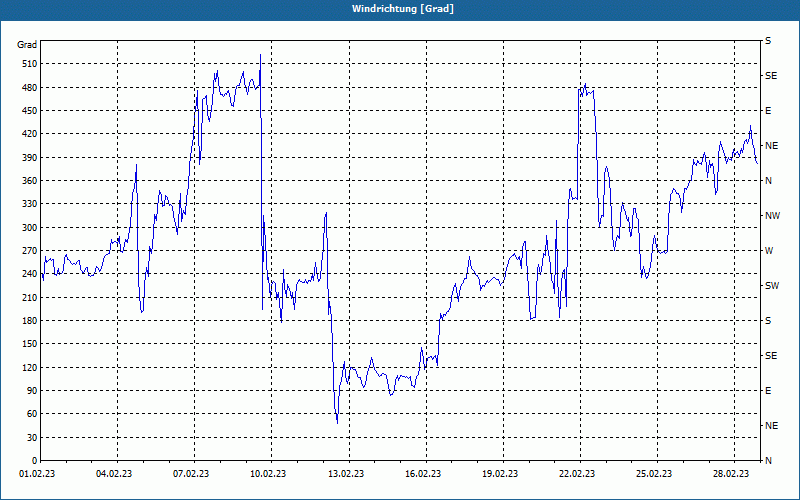This screenshot has width=800, height=500.
Task: Click the 10.02.23 date label
Action: tap(268, 474)
